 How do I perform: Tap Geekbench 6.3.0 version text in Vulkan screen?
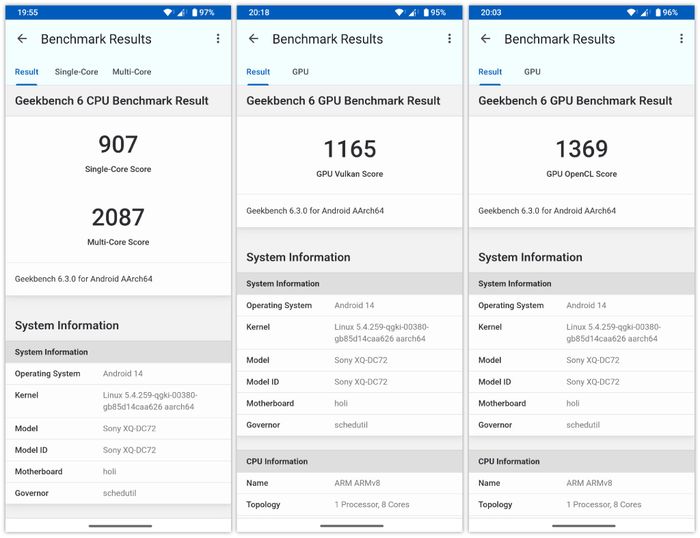pos(315,211)
